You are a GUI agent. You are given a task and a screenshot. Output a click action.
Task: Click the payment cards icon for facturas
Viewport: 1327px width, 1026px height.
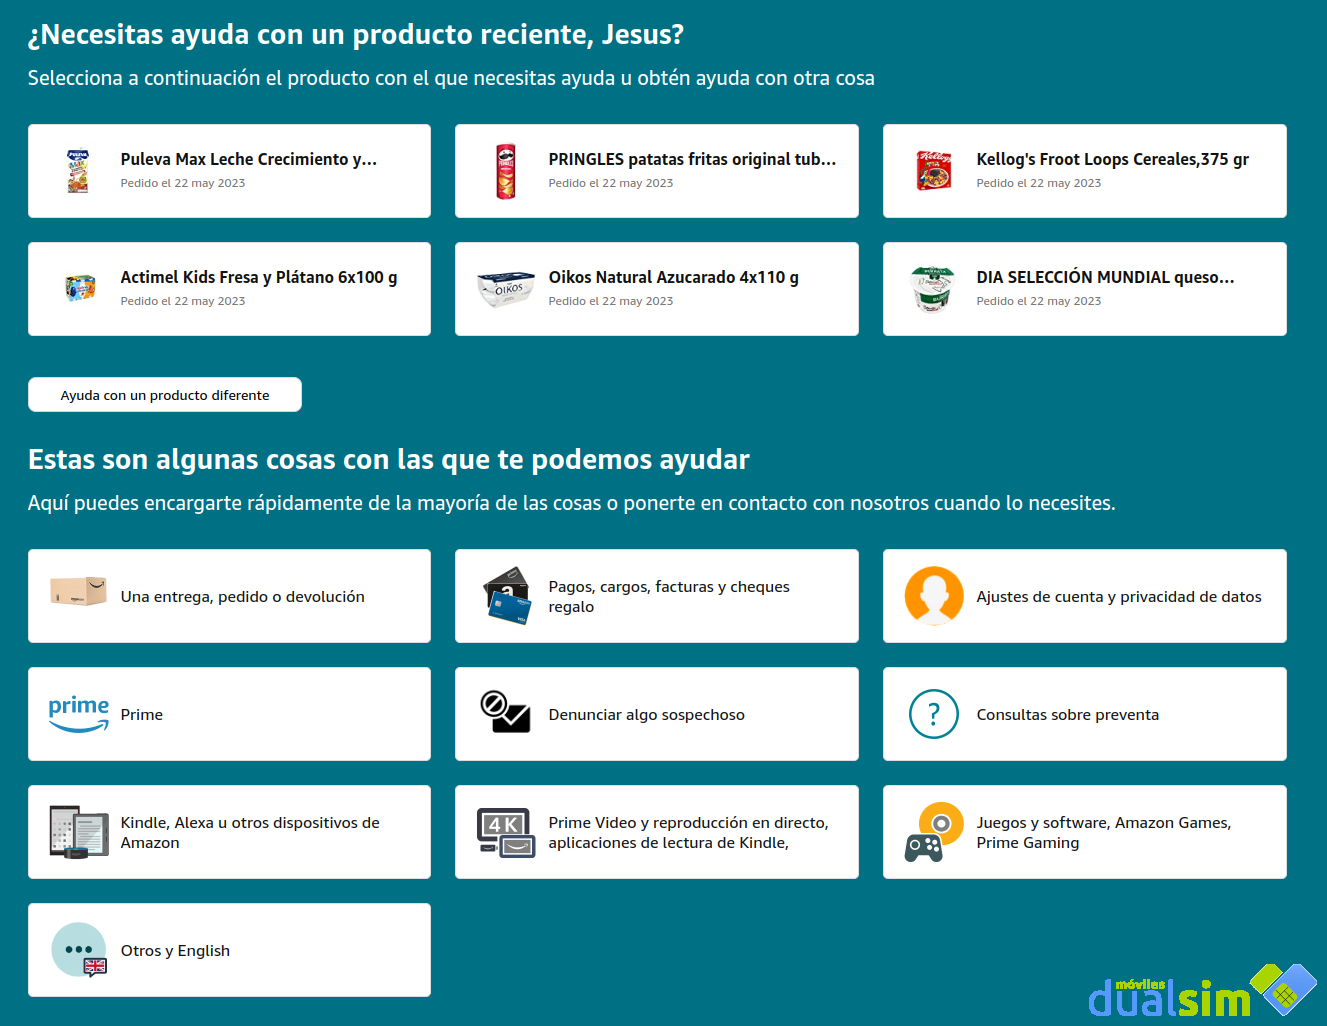pos(507,592)
